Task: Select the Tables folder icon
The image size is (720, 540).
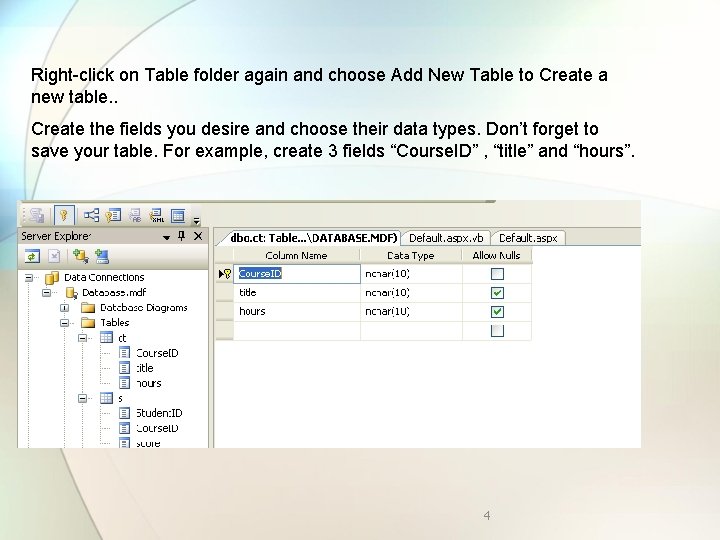Action: pyautogui.click(x=88, y=322)
